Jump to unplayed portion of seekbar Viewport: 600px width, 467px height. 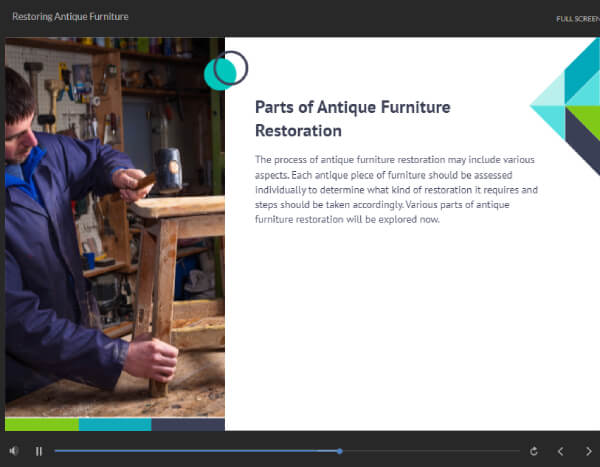tap(430, 451)
